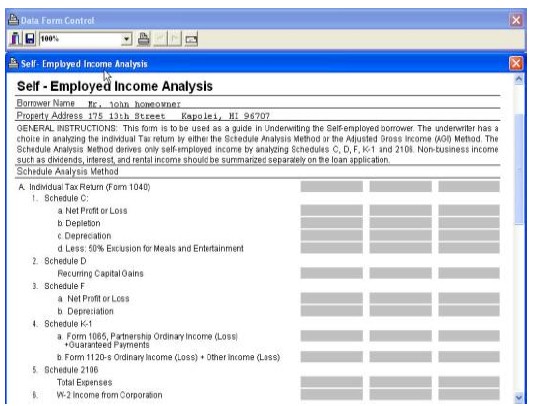This screenshot has height=406, width=533.
Task: Click first field for Schedule C Net Profit or Loss
Action: click(331, 210)
